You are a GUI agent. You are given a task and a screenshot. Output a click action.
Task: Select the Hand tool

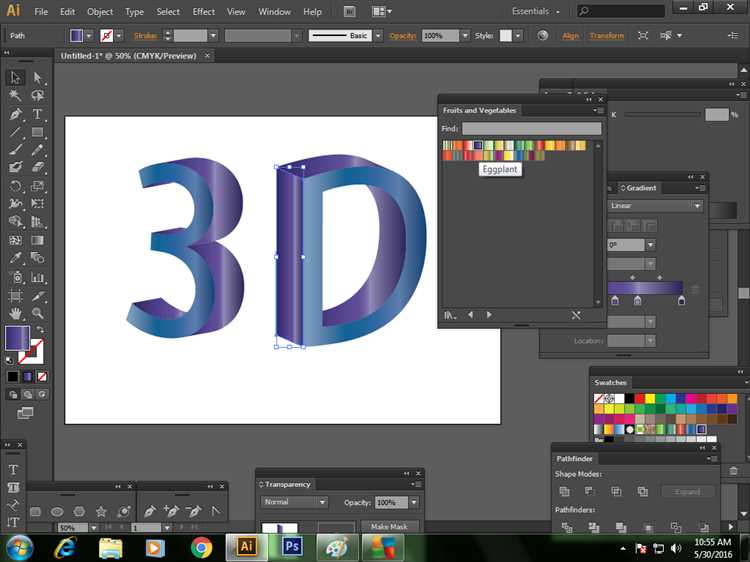(15, 314)
